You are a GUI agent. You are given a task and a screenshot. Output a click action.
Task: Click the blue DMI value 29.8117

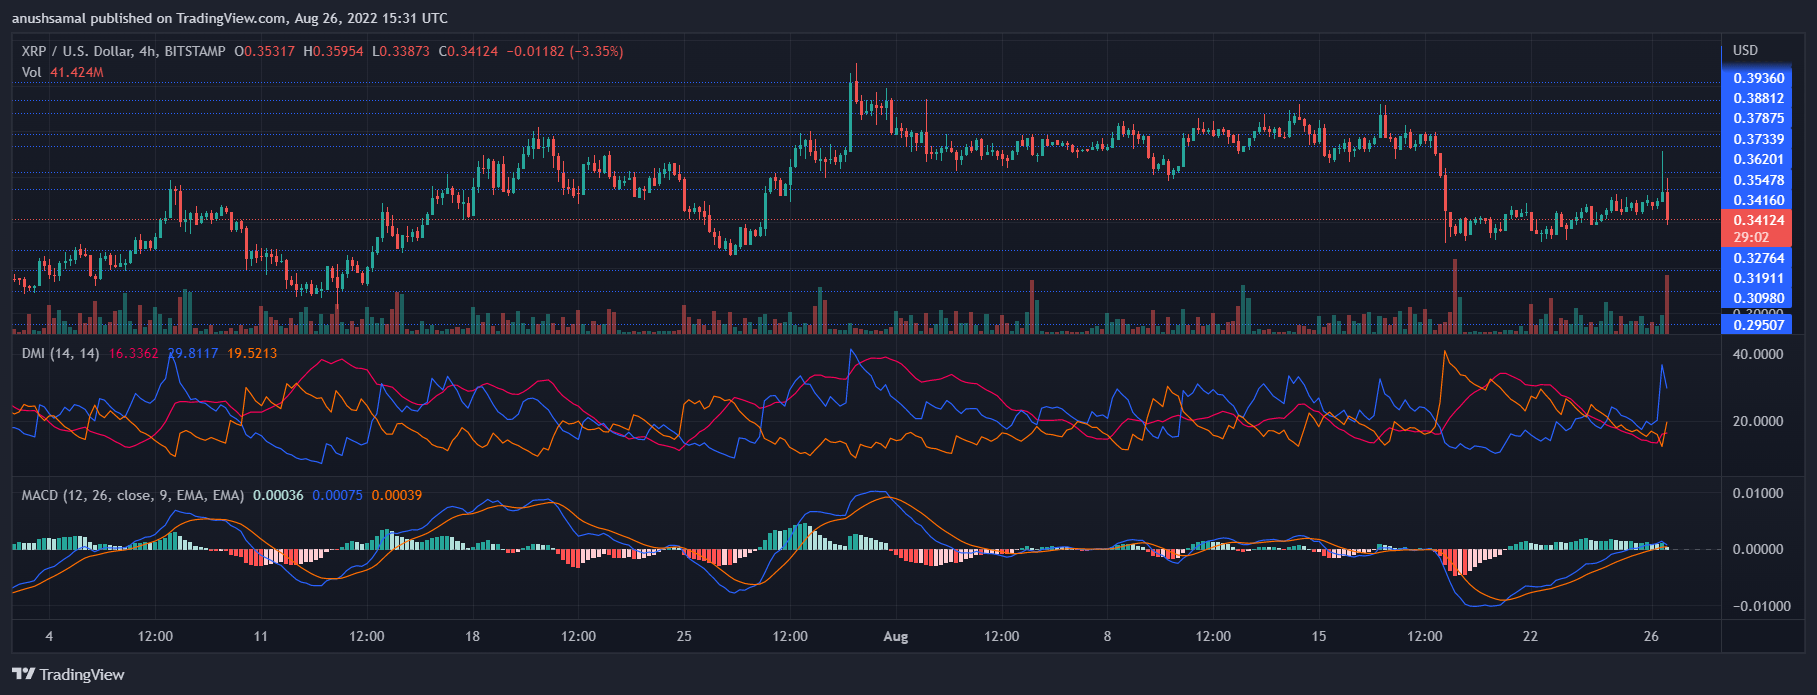click(195, 353)
